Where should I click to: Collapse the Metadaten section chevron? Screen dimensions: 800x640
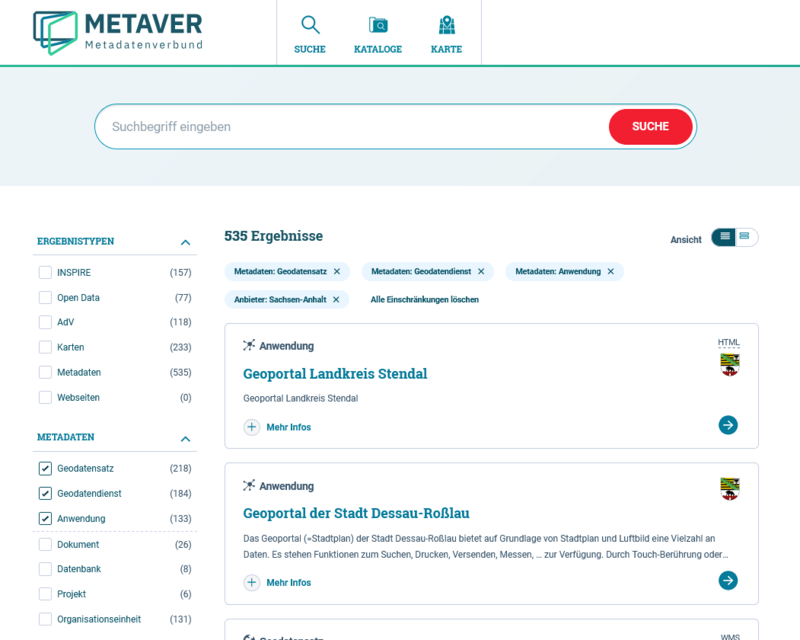(186, 438)
